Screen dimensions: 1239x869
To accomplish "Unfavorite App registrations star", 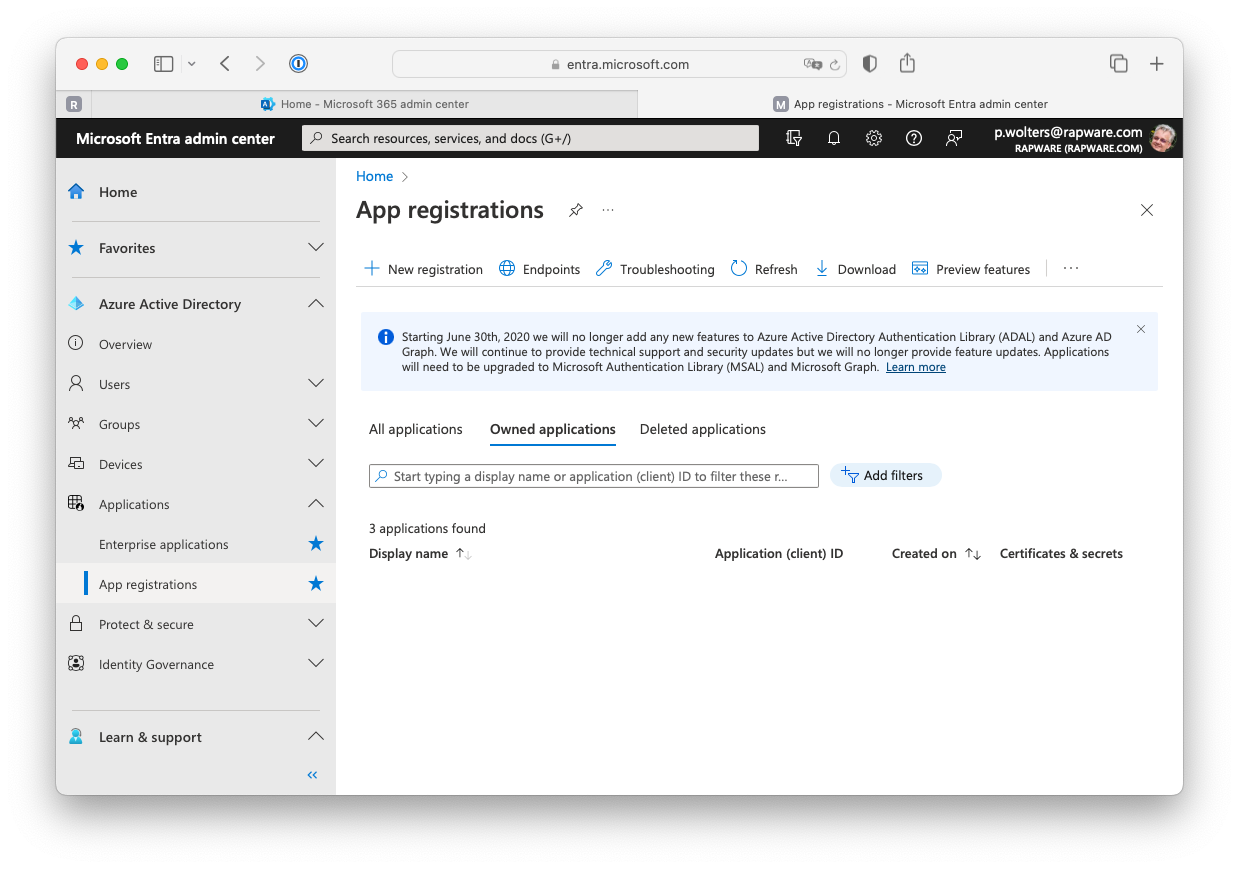I will point(316,584).
